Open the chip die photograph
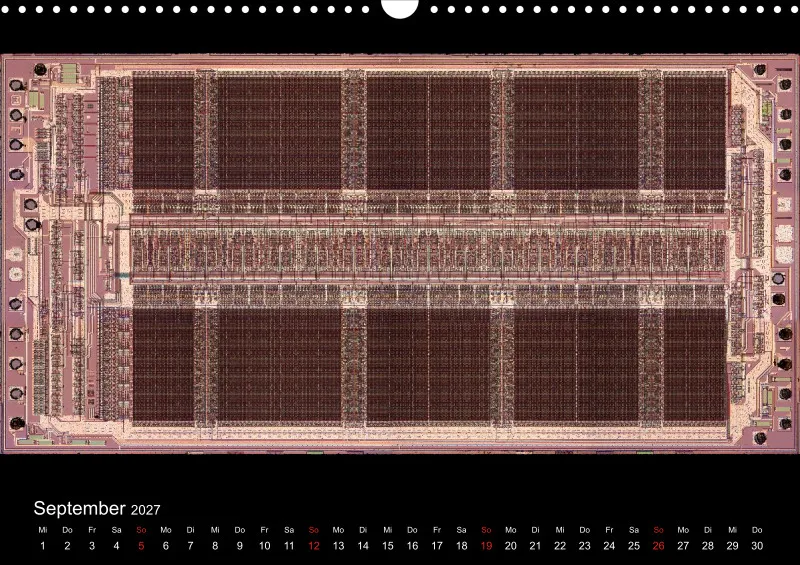The image size is (800, 565). (x=400, y=254)
